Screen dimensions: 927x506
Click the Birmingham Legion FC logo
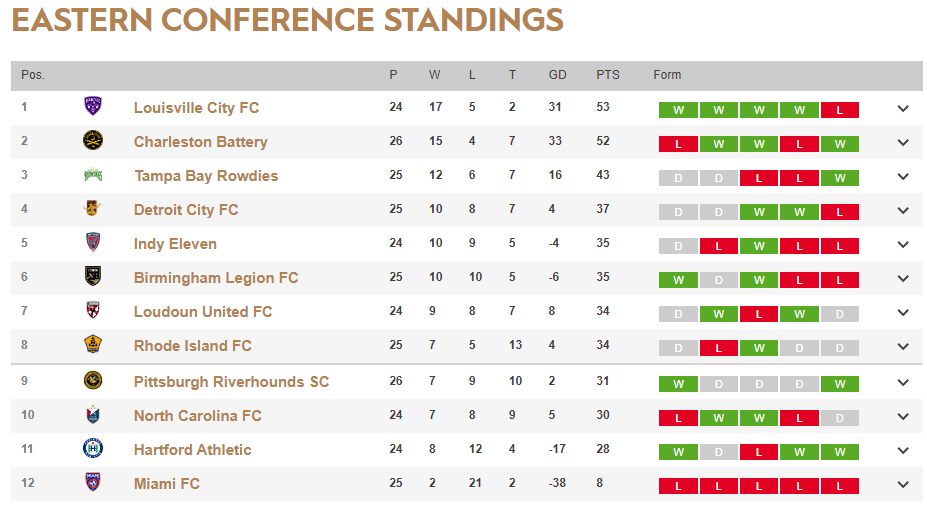click(x=93, y=277)
